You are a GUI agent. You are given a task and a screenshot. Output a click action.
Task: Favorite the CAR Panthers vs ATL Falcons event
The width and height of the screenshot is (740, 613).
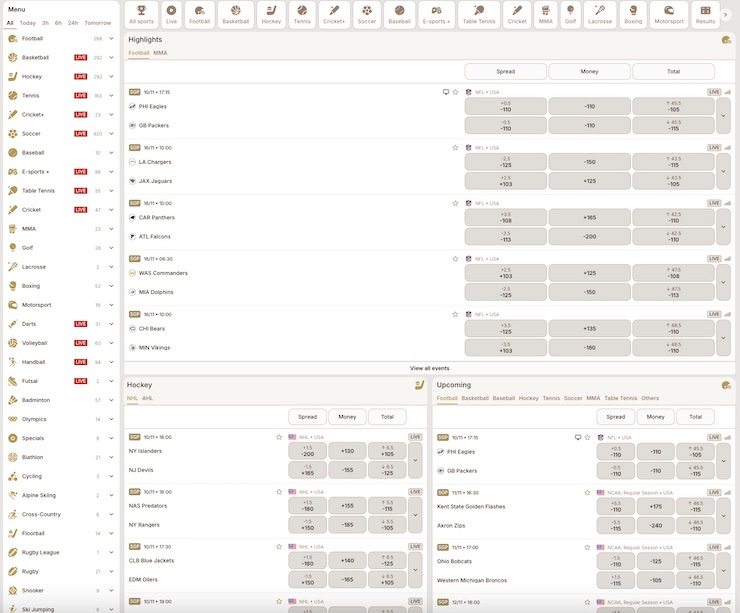click(455, 203)
